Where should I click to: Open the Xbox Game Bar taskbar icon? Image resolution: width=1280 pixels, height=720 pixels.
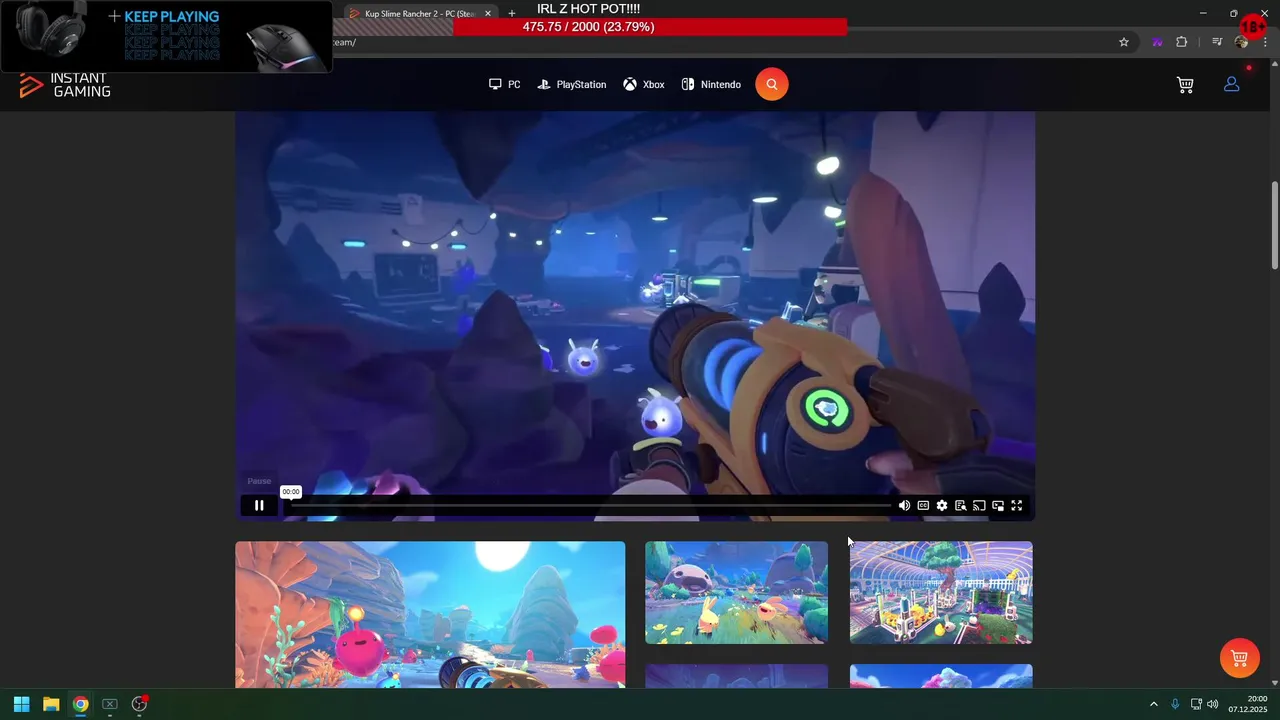click(110, 704)
